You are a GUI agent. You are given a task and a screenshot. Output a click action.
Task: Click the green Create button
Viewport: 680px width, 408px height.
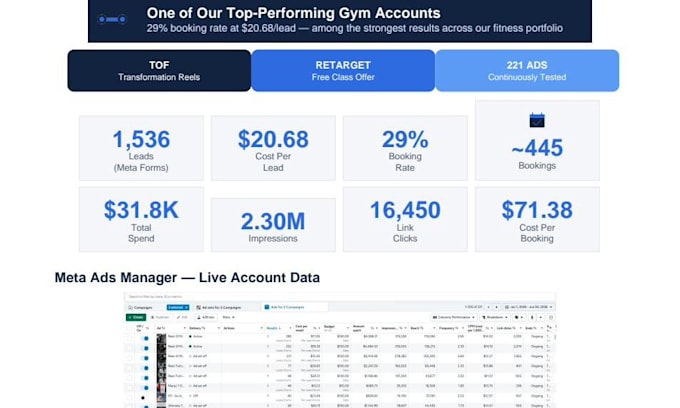[136, 317]
